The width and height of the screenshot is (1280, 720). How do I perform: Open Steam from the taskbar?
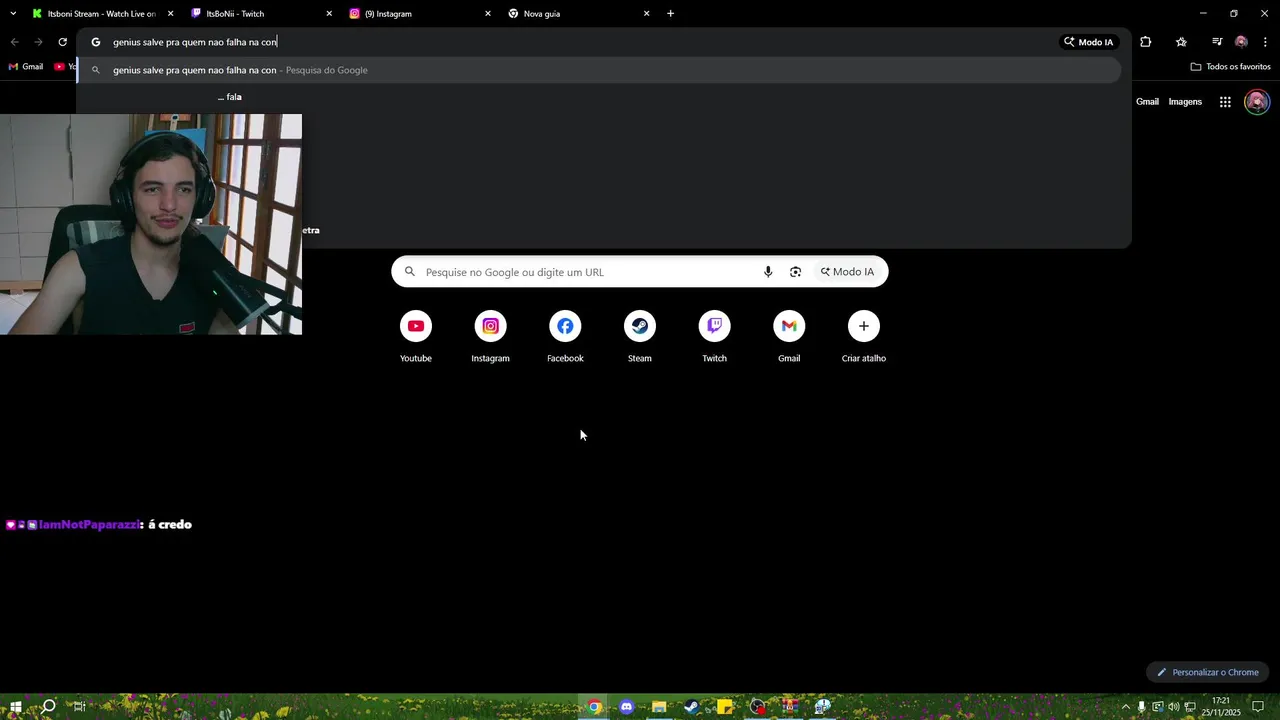(691, 707)
